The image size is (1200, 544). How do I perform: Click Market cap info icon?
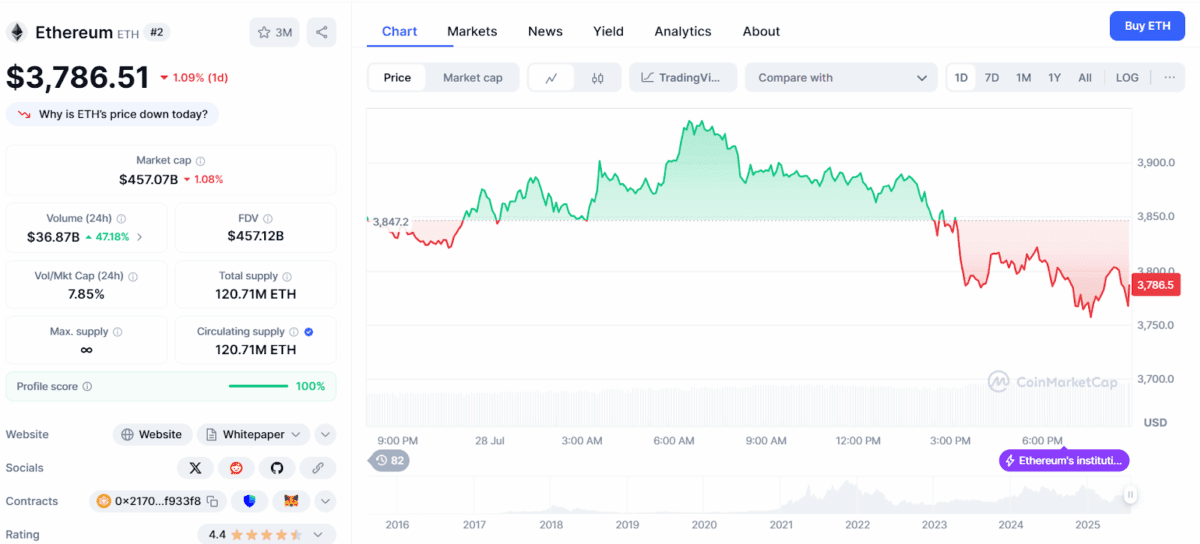coord(201,161)
